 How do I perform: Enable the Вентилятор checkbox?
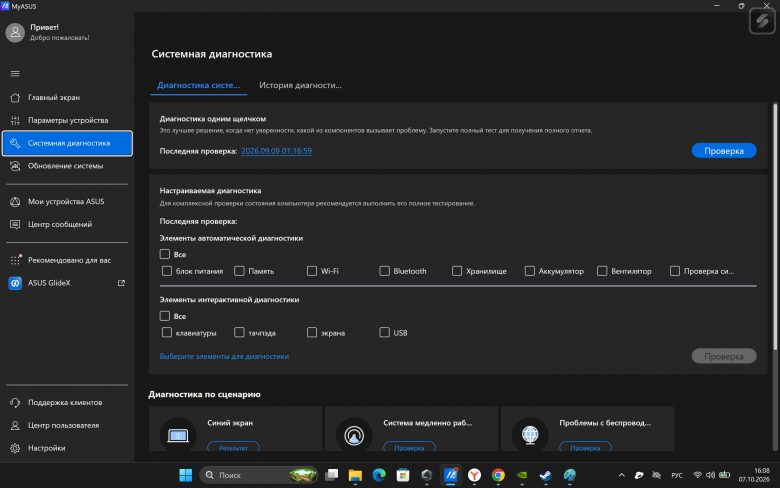(602, 271)
